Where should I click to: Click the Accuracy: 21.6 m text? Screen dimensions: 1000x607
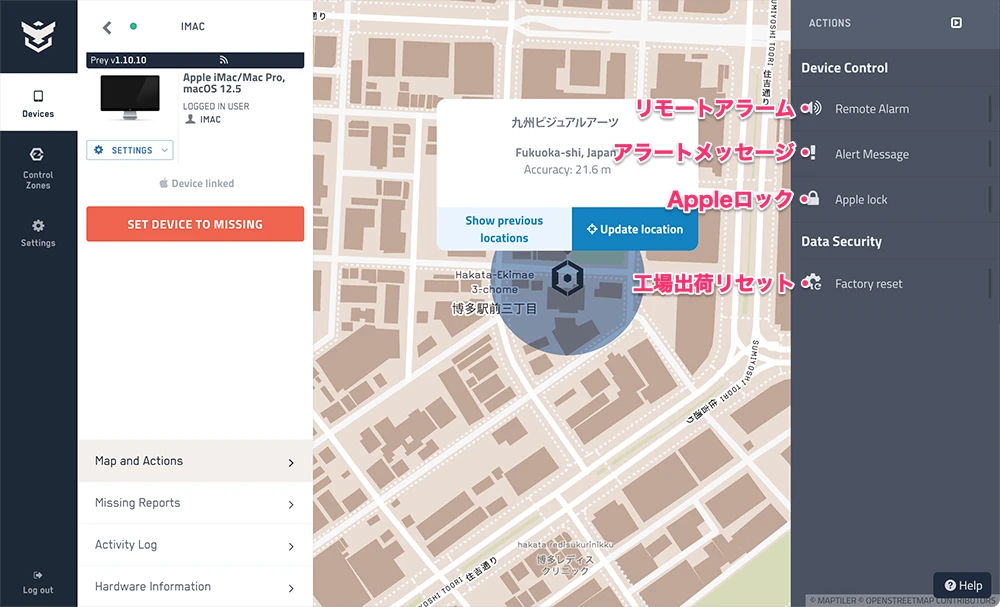click(567, 170)
